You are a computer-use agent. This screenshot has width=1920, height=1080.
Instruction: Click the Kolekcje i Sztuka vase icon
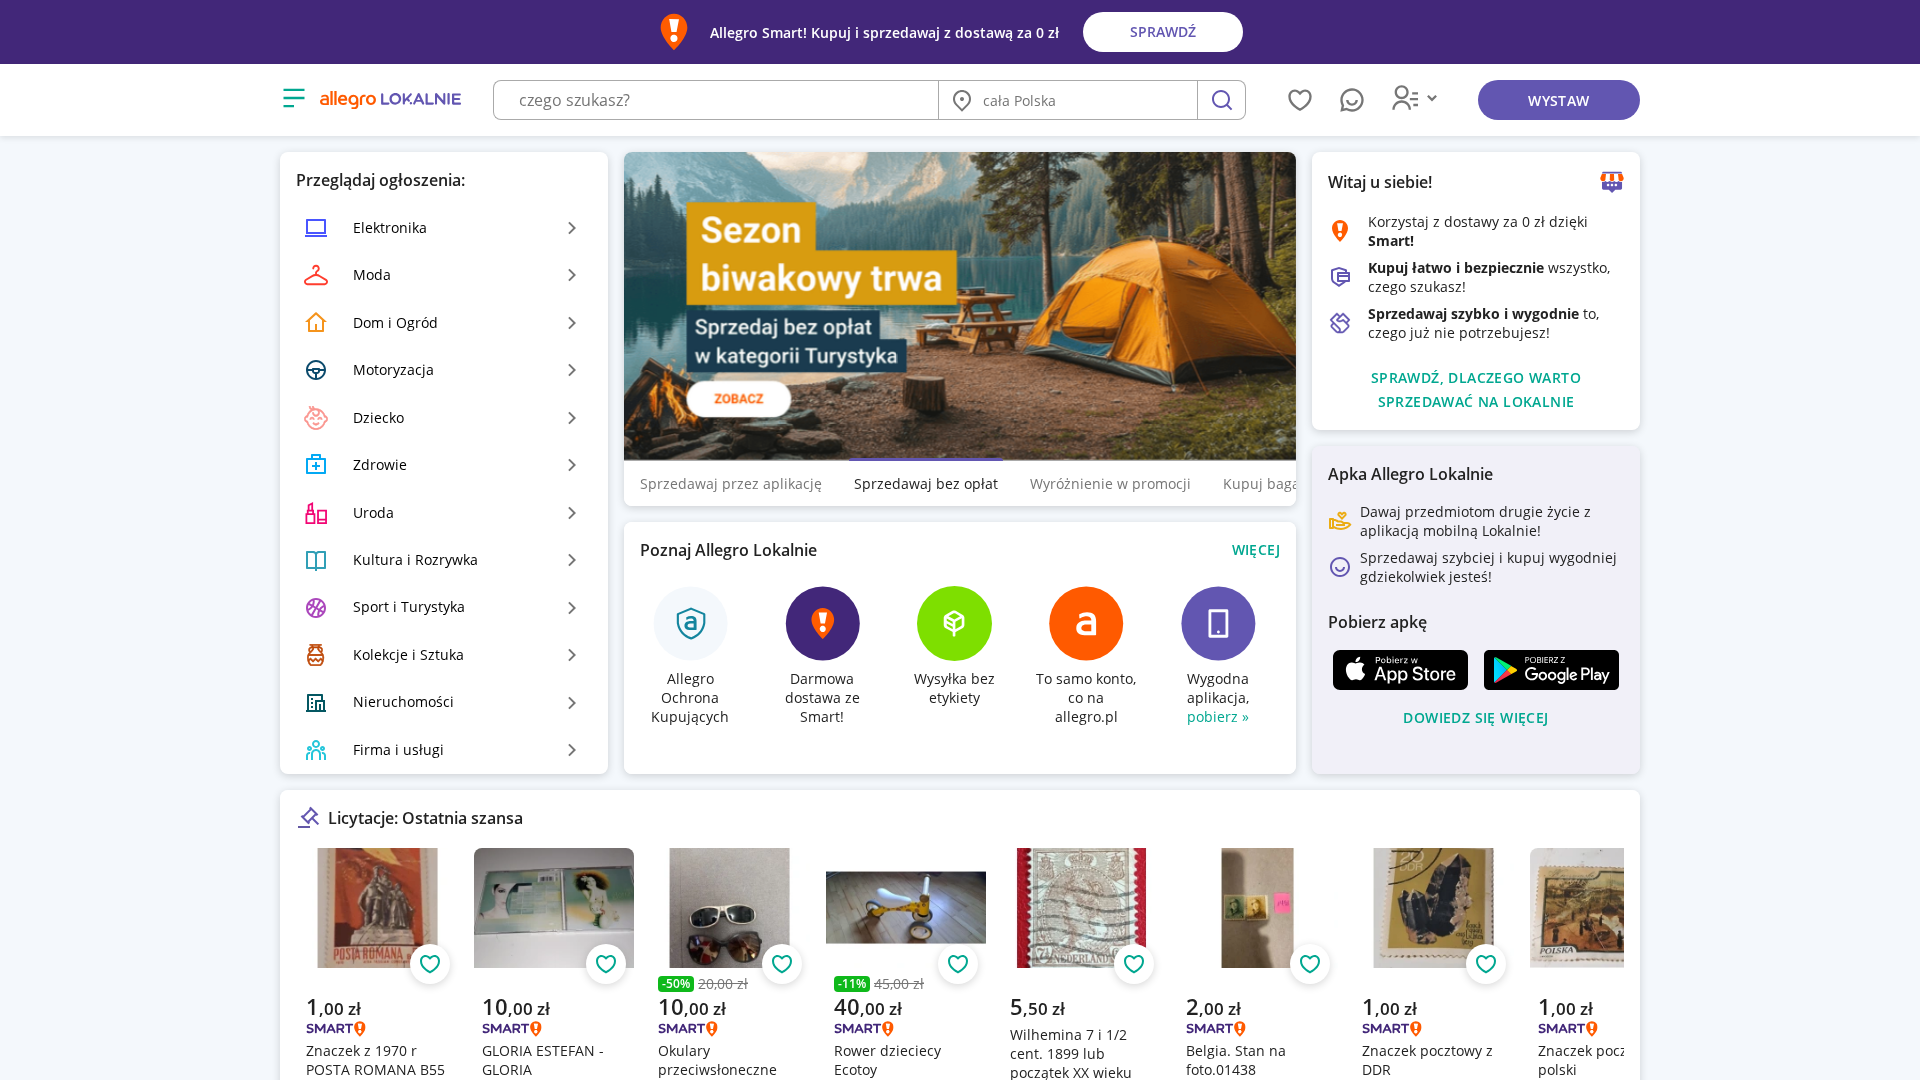click(x=316, y=655)
